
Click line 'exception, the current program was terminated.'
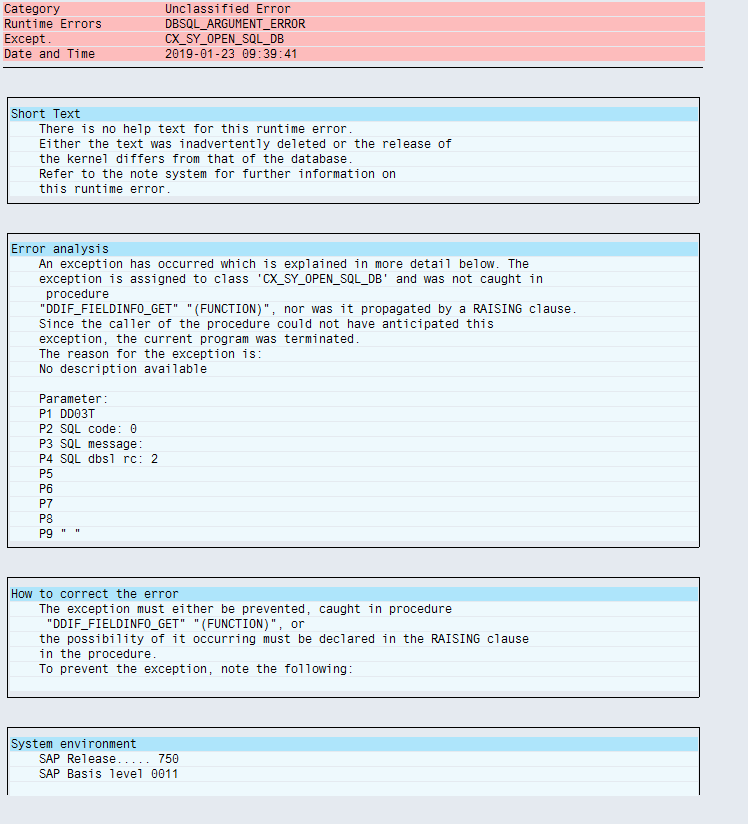200,339
